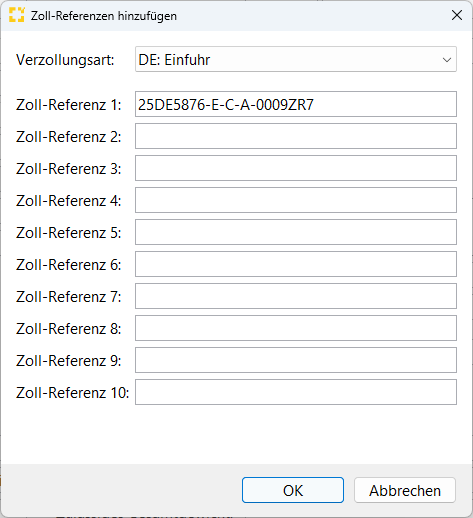This screenshot has height=518, width=473.
Task: Click the Zoll-Referenz 5 field
Action: click(x=296, y=232)
